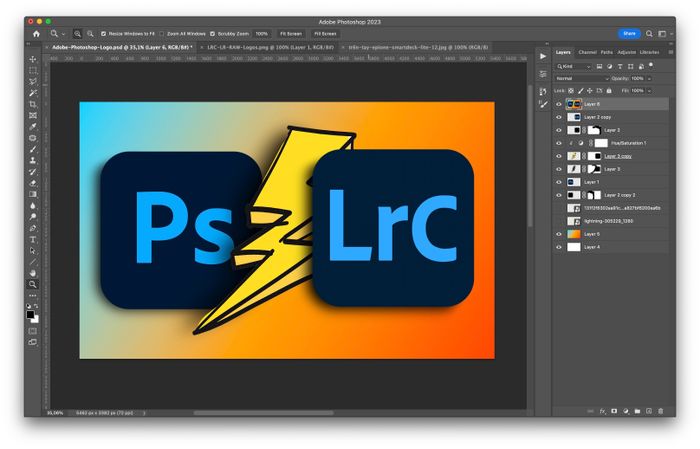Image resolution: width=700 pixels, height=449 pixels.
Task: Click the Fill Screen button
Action: click(x=325, y=34)
